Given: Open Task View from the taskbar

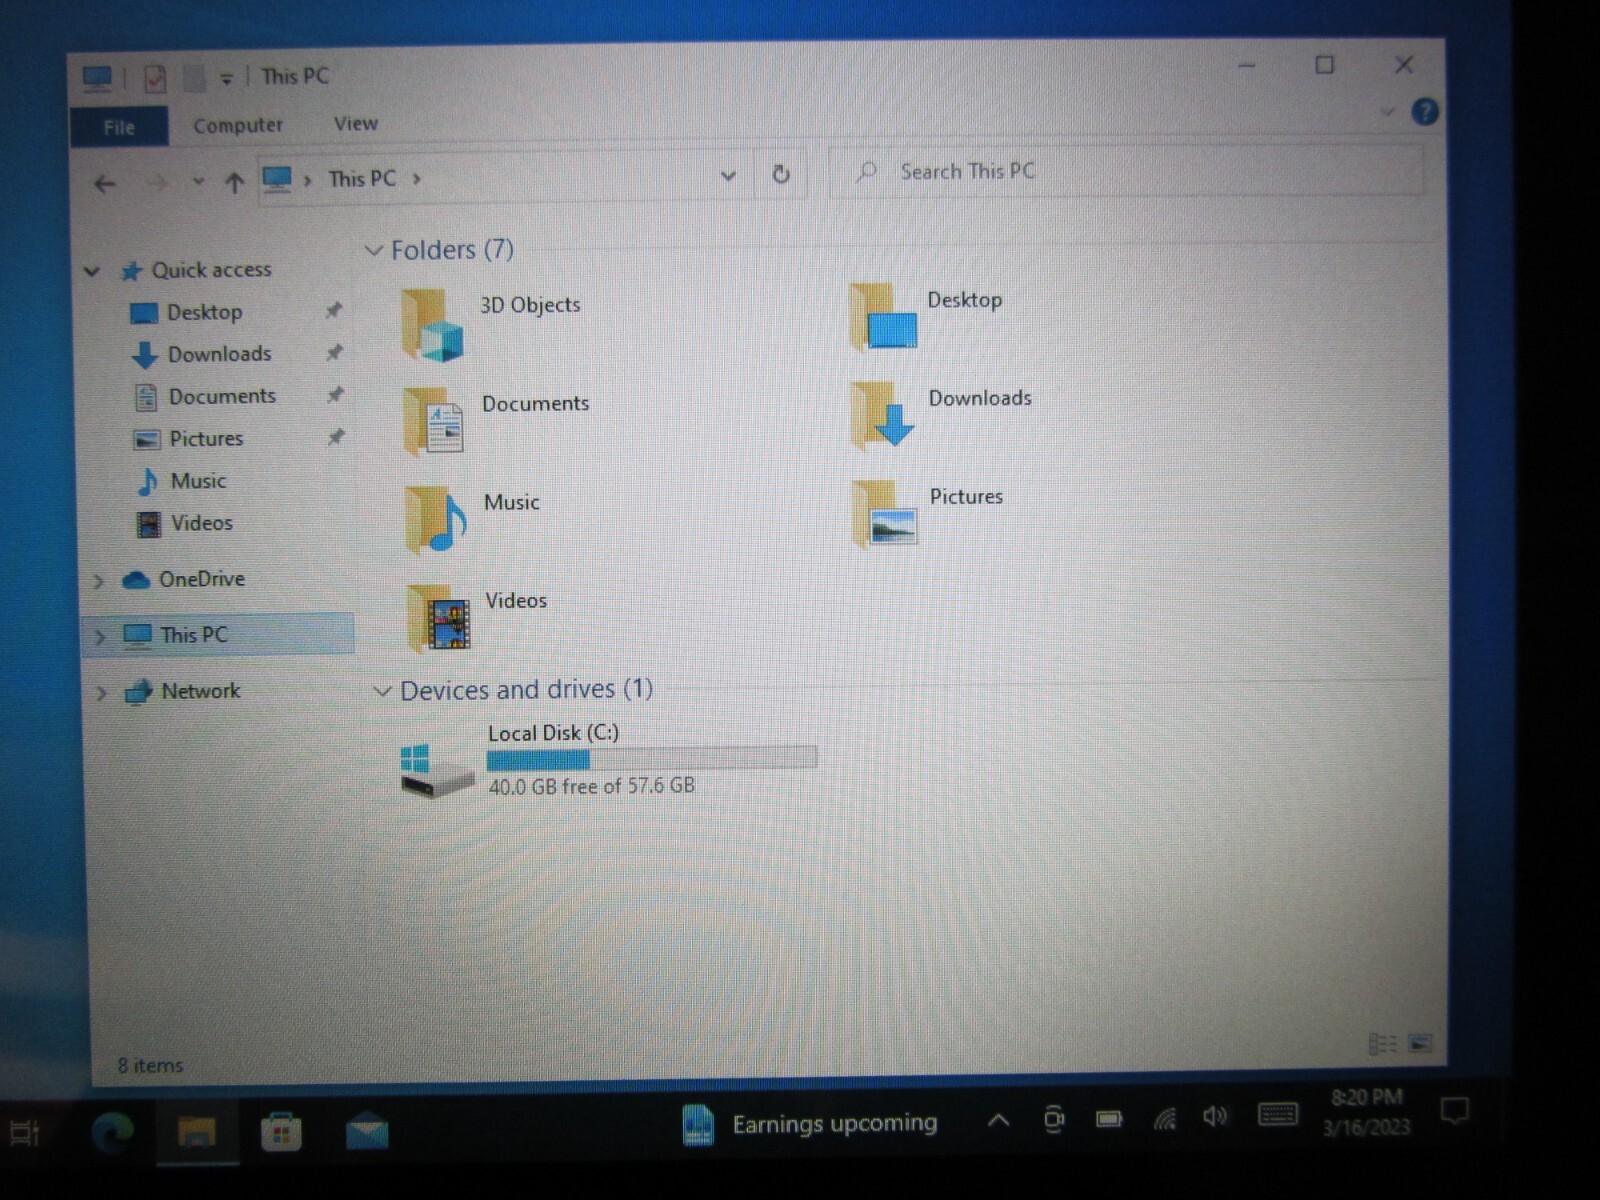Looking at the screenshot, I should click(x=24, y=1133).
